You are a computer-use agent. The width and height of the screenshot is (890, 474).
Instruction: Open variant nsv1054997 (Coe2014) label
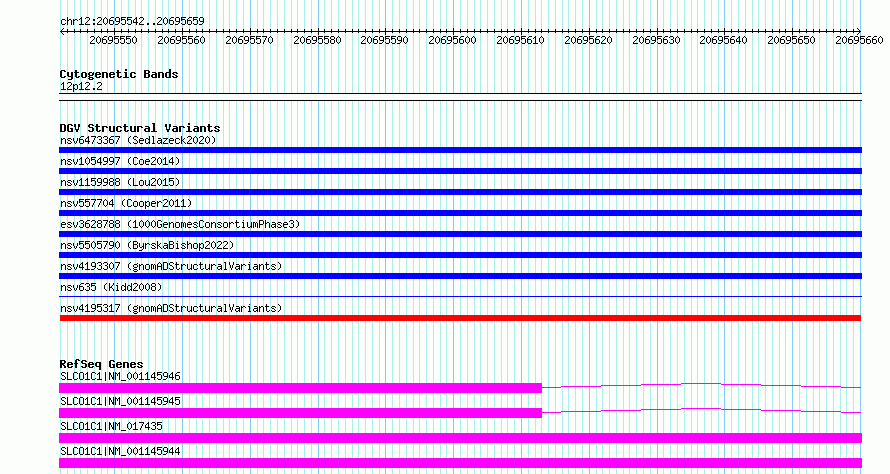point(120,161)
